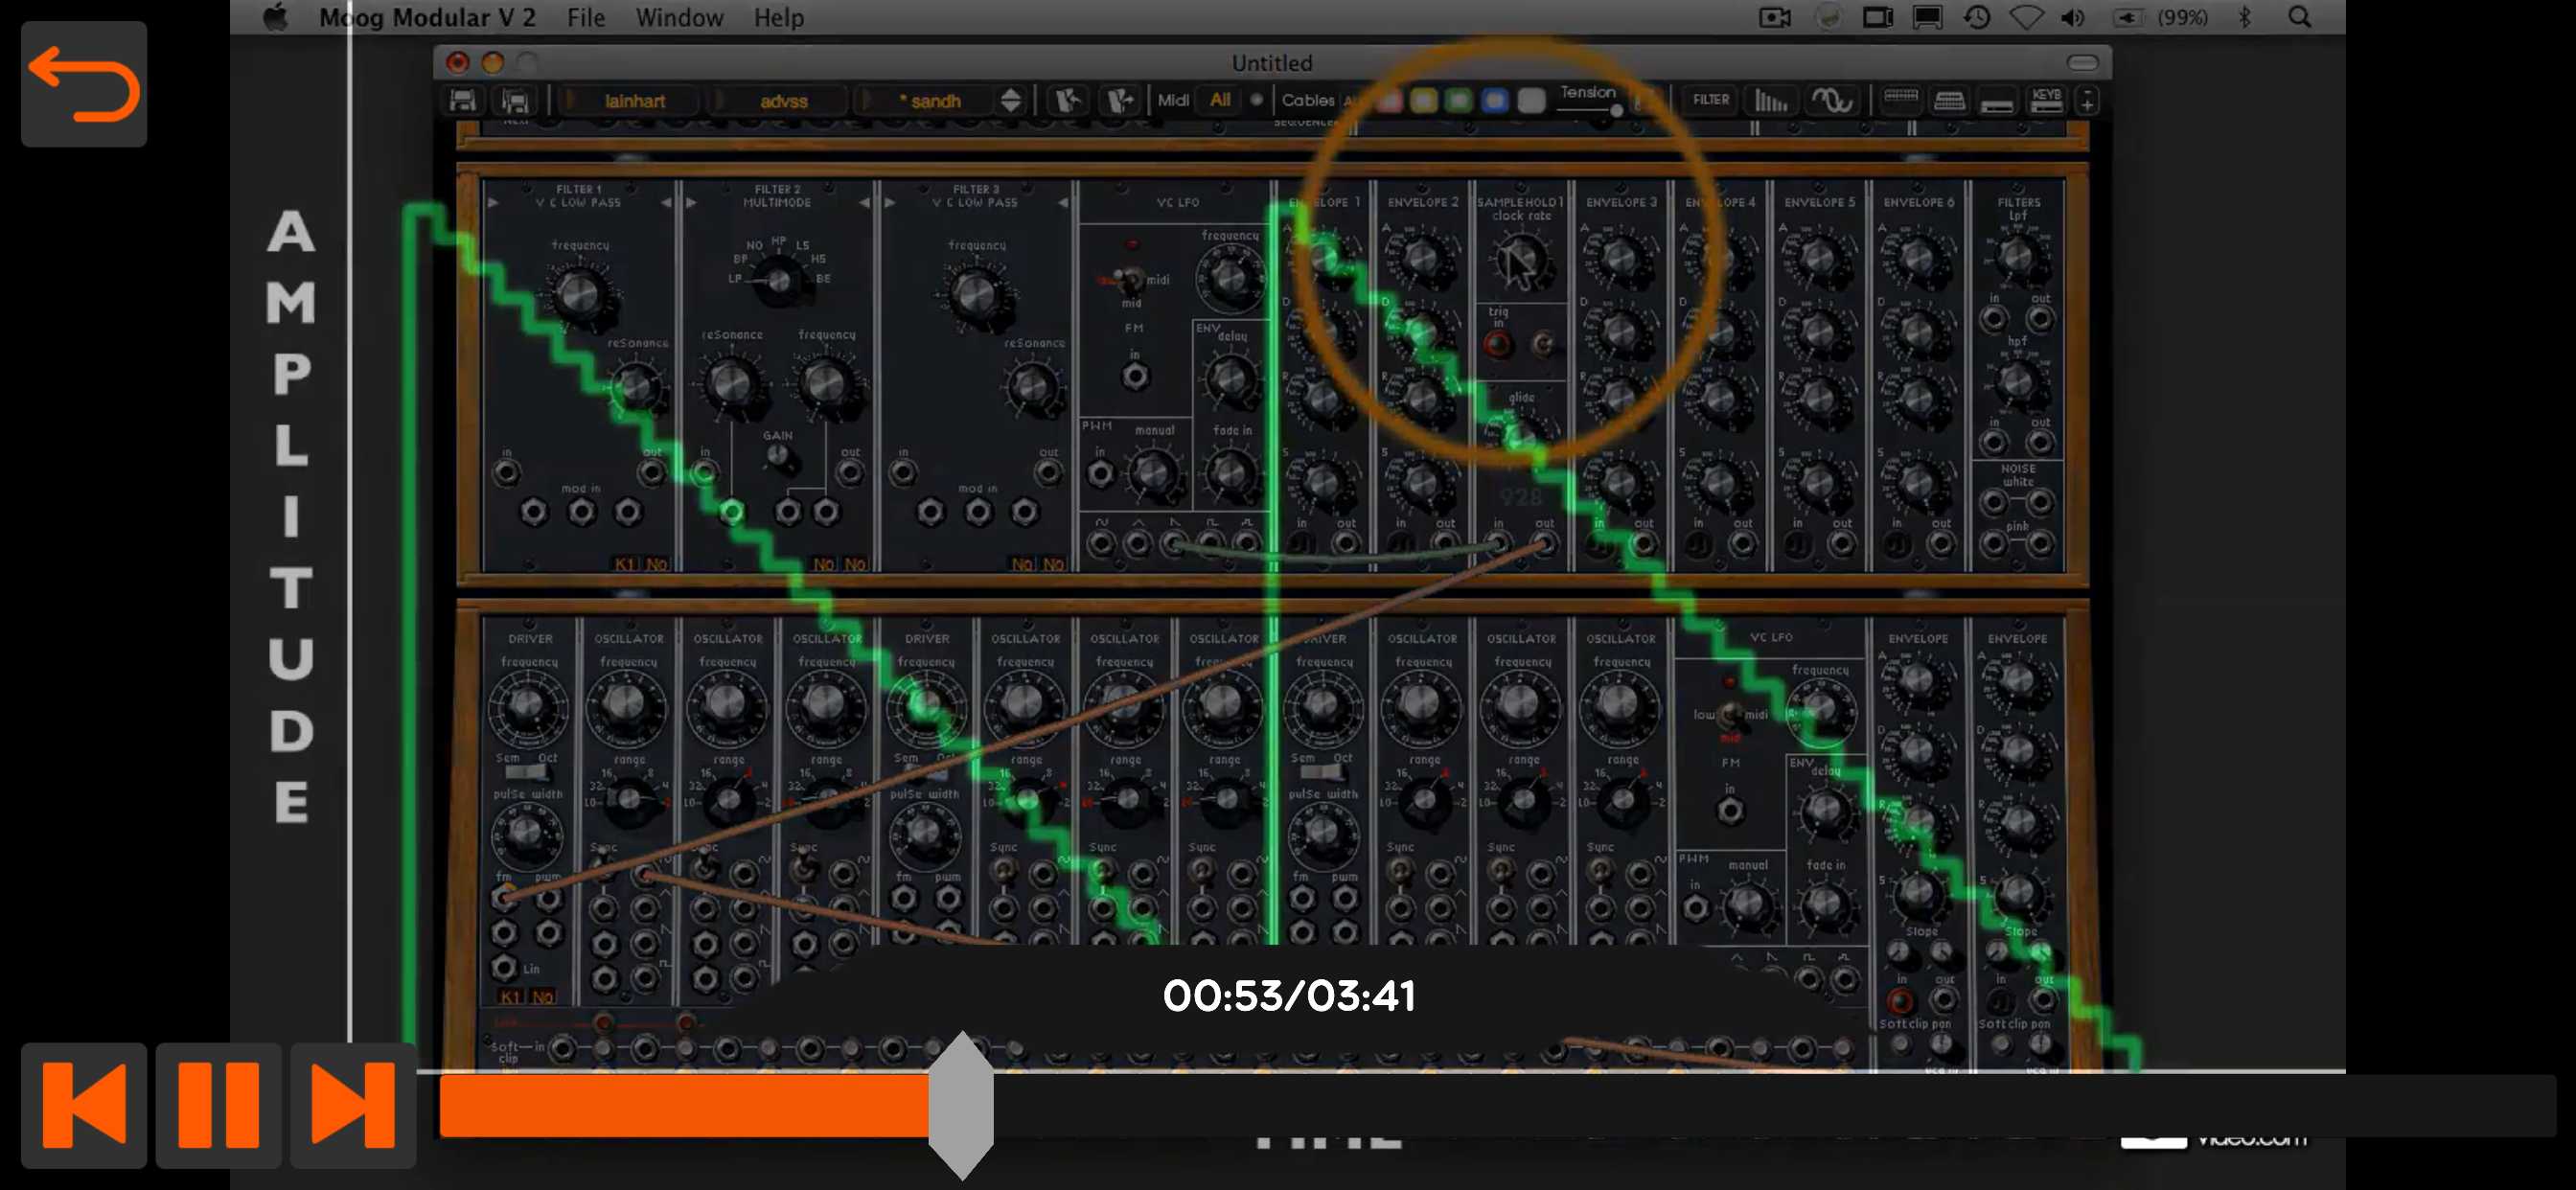Click the save preset disk icon
This screenshot has width=2576, height=1190.
pos(463,100)
